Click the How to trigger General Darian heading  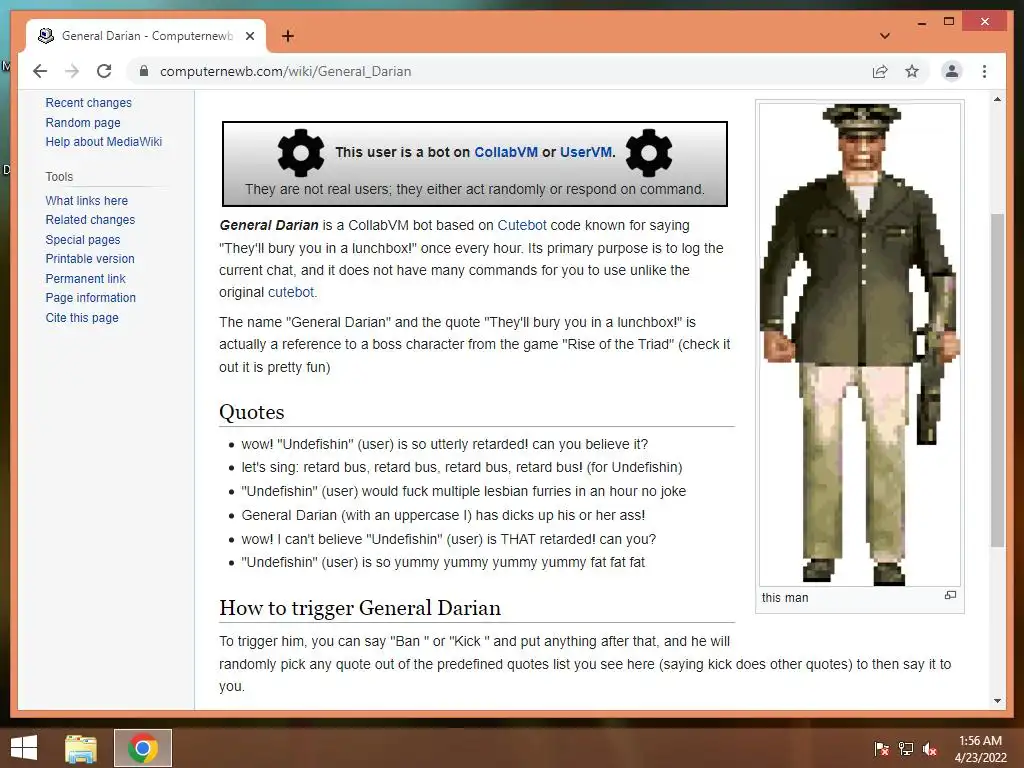click(x=360, y=608)
